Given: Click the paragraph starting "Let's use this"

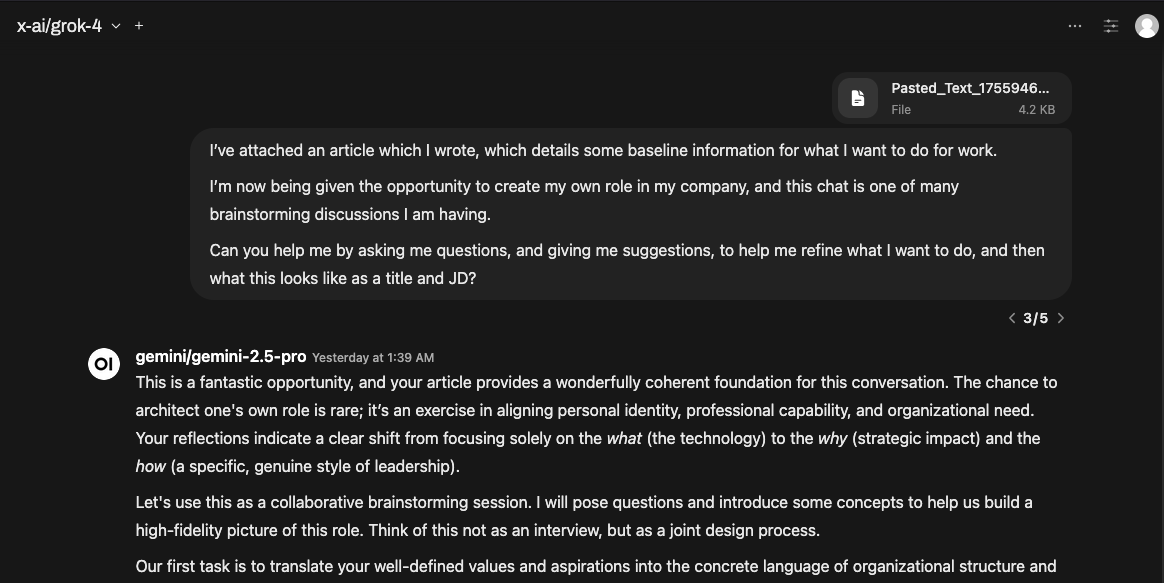Looking at the screenshot, I should point(584,515).
